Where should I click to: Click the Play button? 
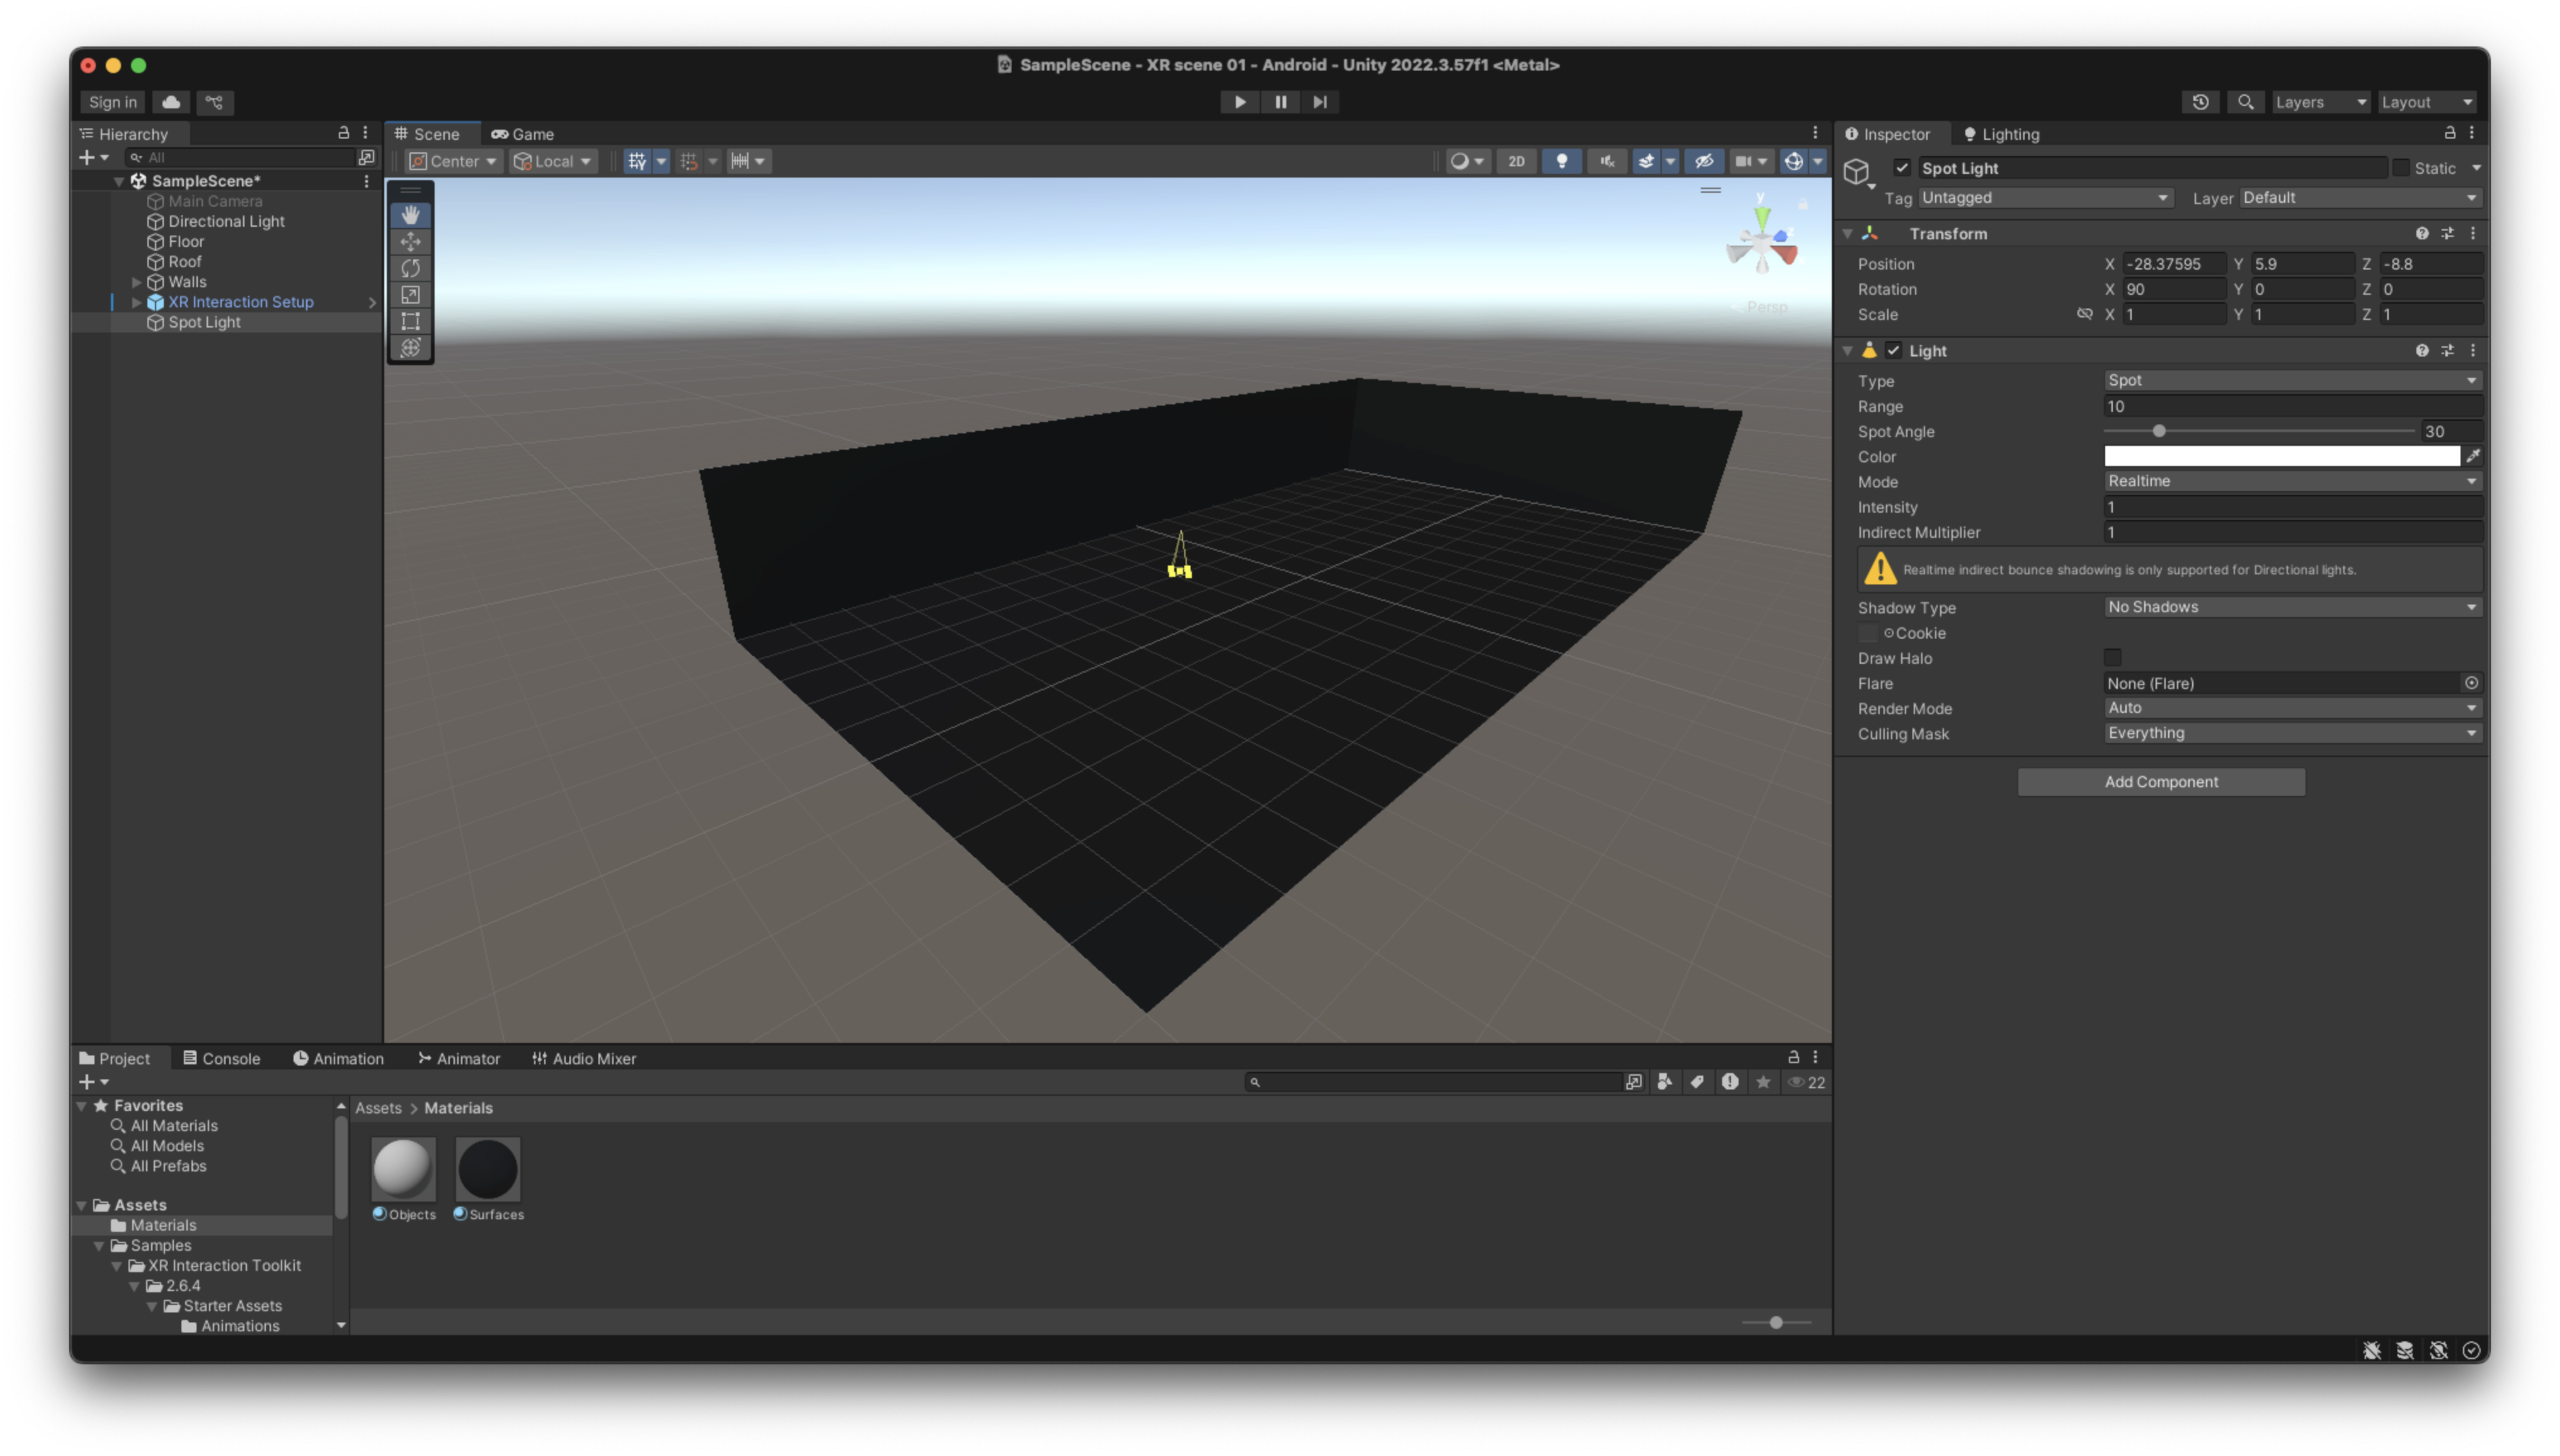coord(1239,102)
